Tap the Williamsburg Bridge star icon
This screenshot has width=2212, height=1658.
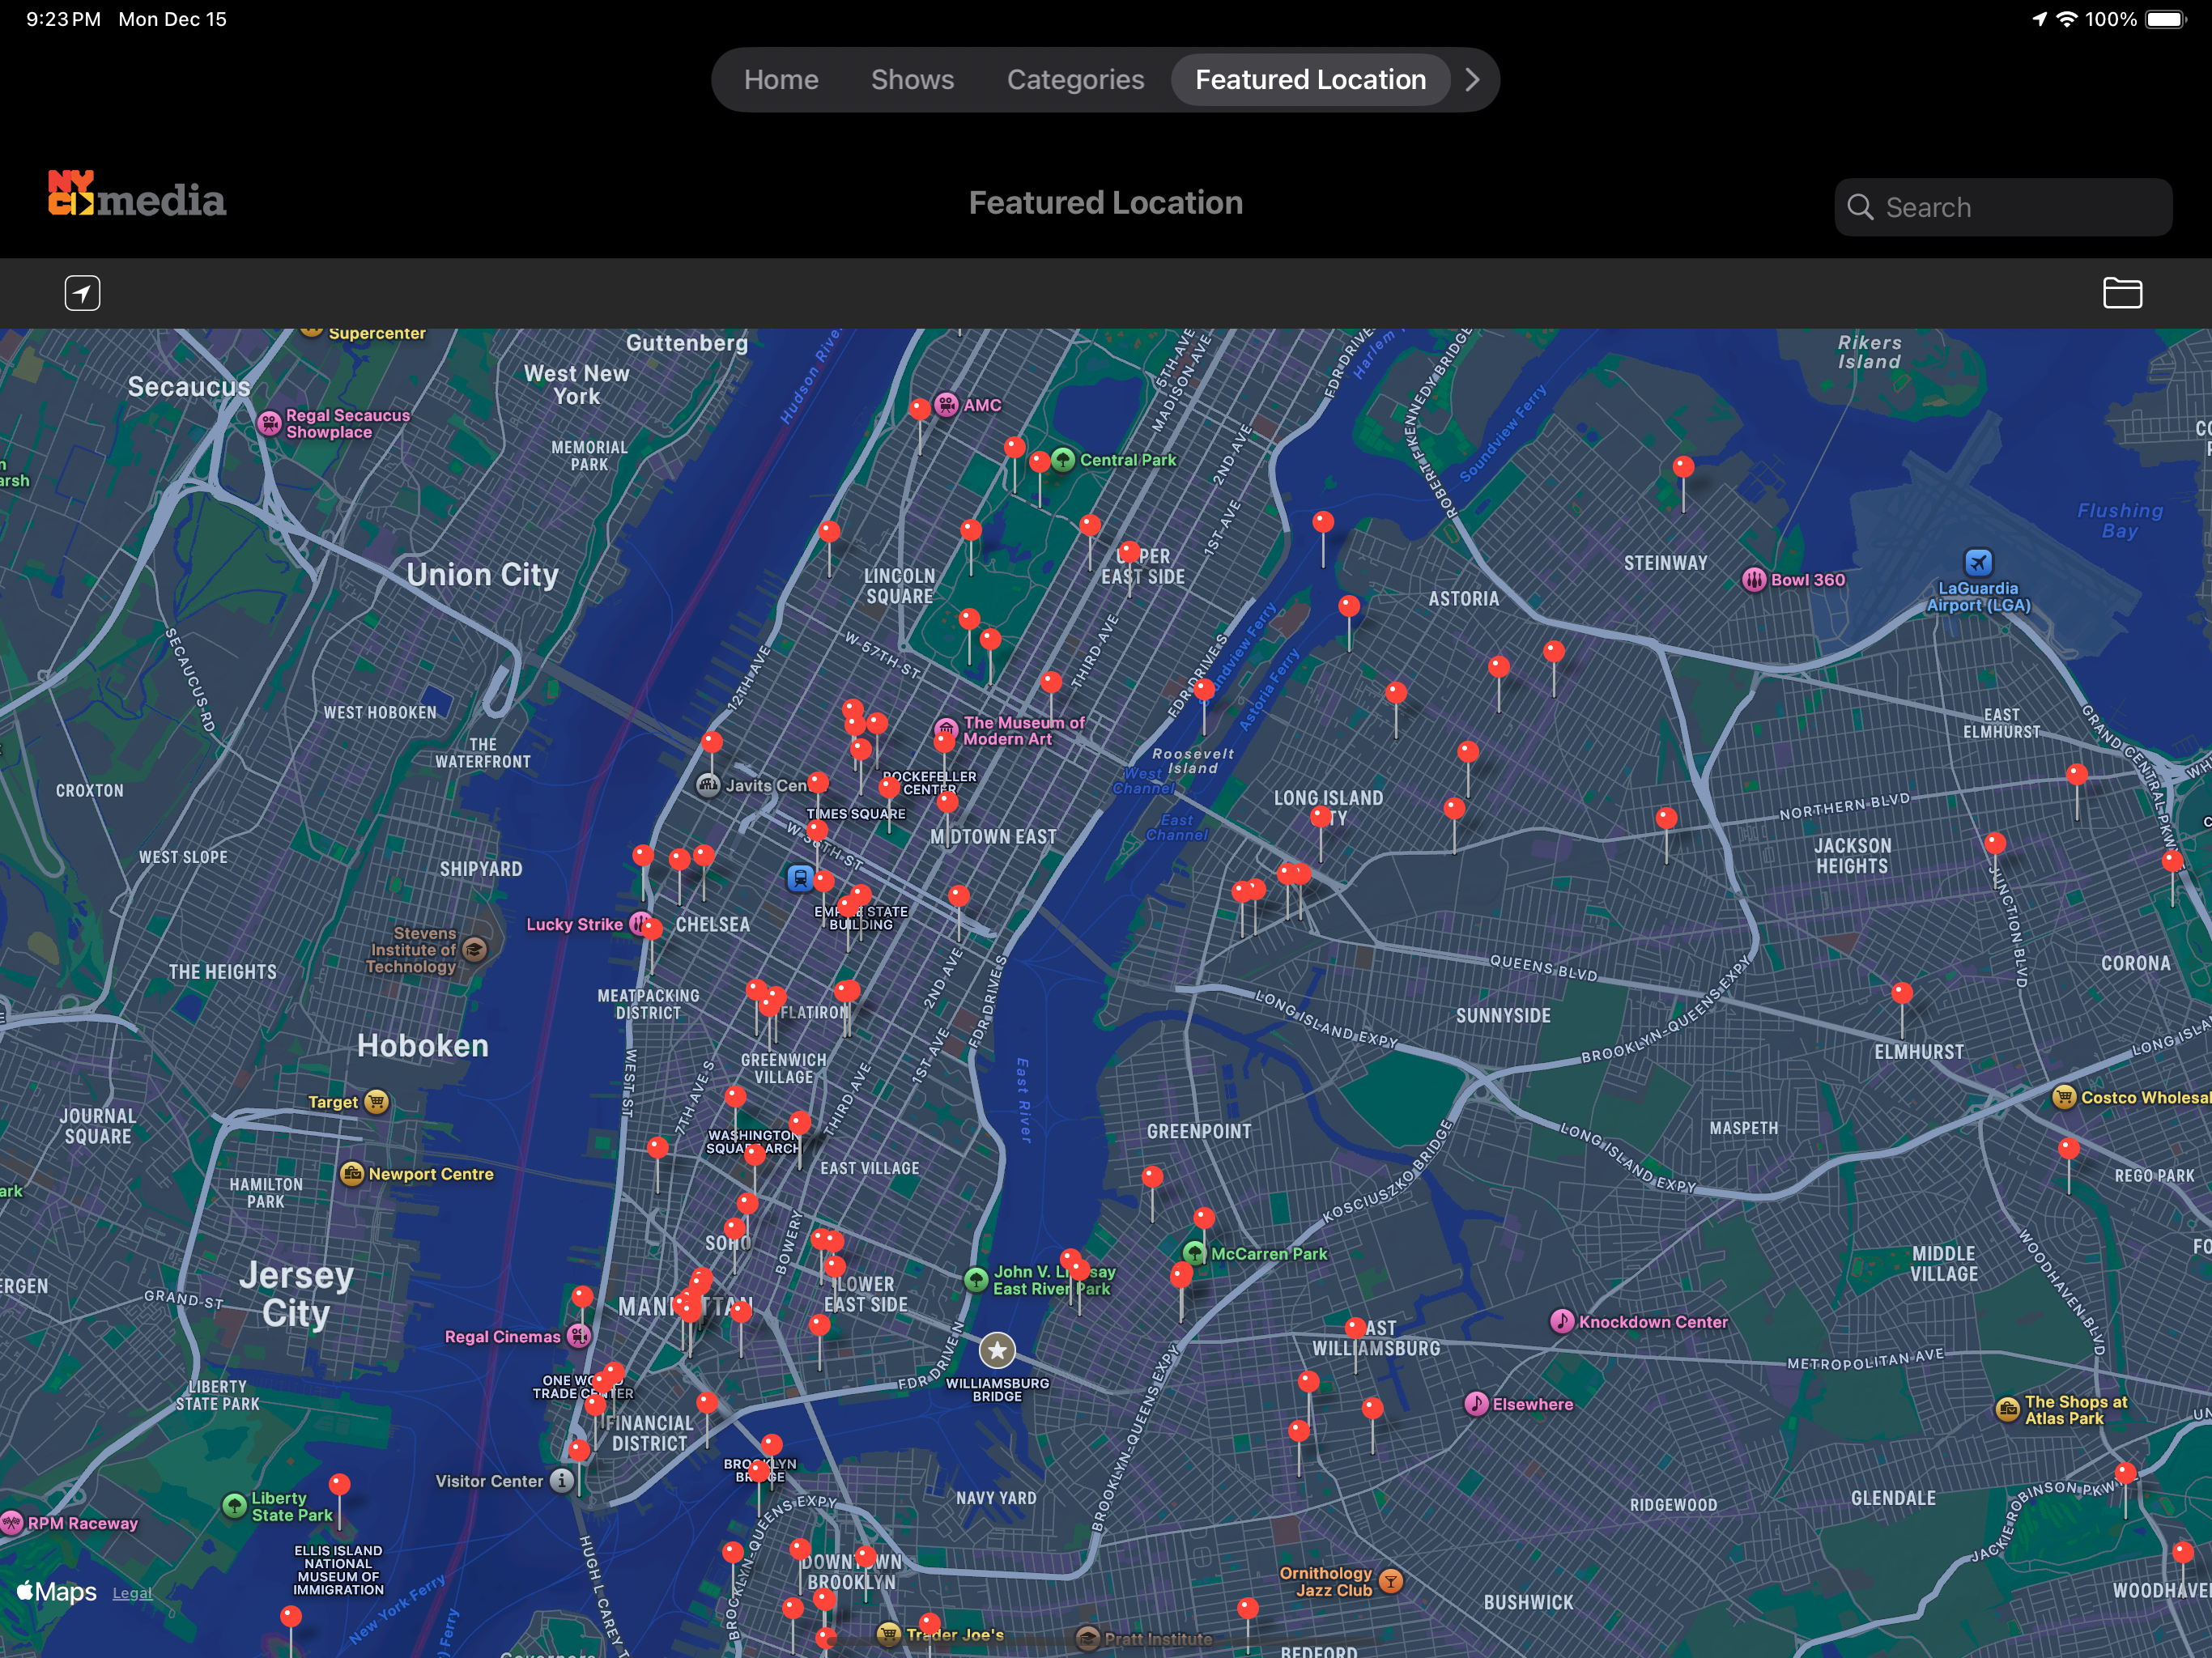[x=997, y=1351]
